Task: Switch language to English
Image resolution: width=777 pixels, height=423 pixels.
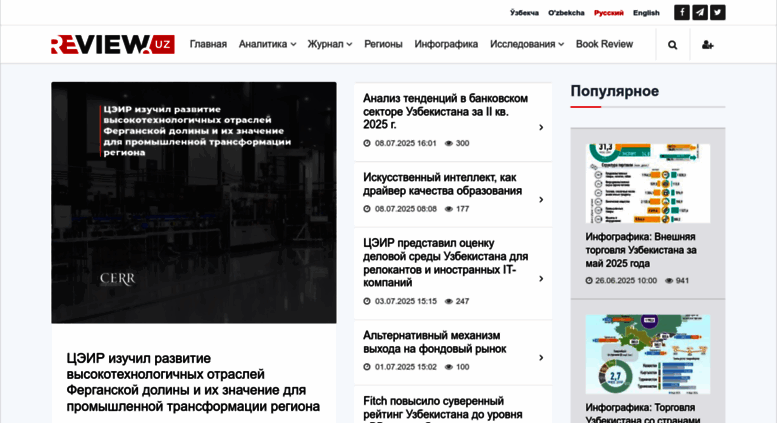Action: pos(646,13)
